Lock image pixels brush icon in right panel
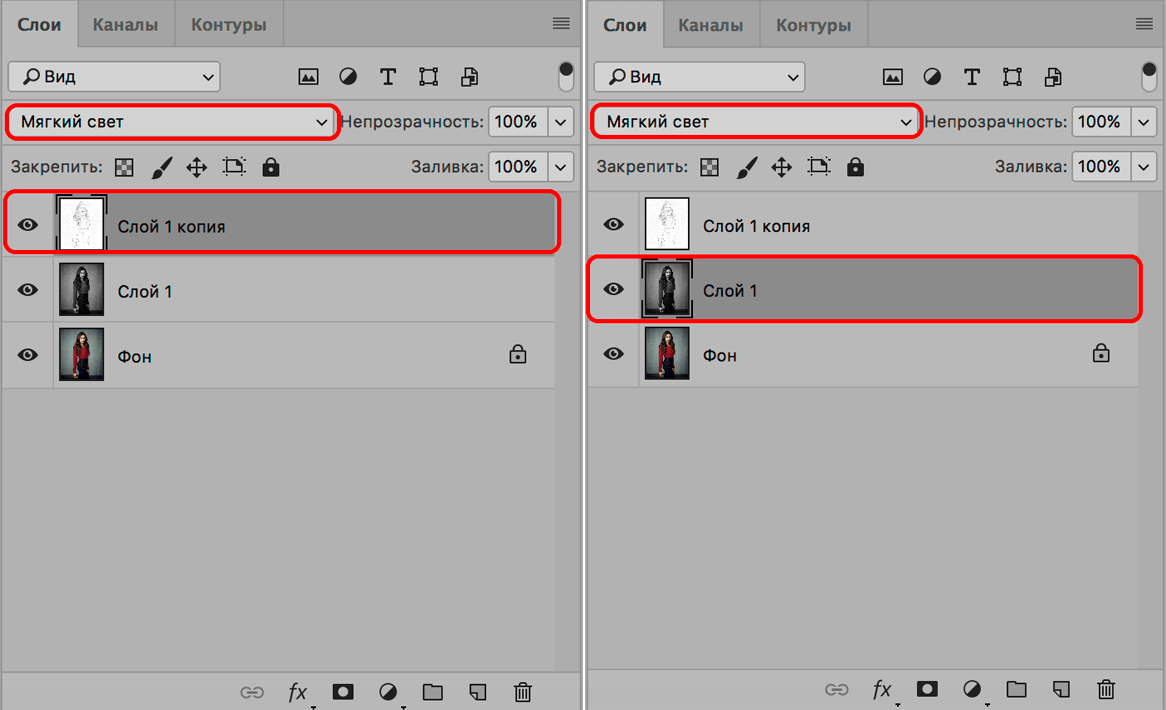Screen dimensions: 1166x710 click(746, 167)
